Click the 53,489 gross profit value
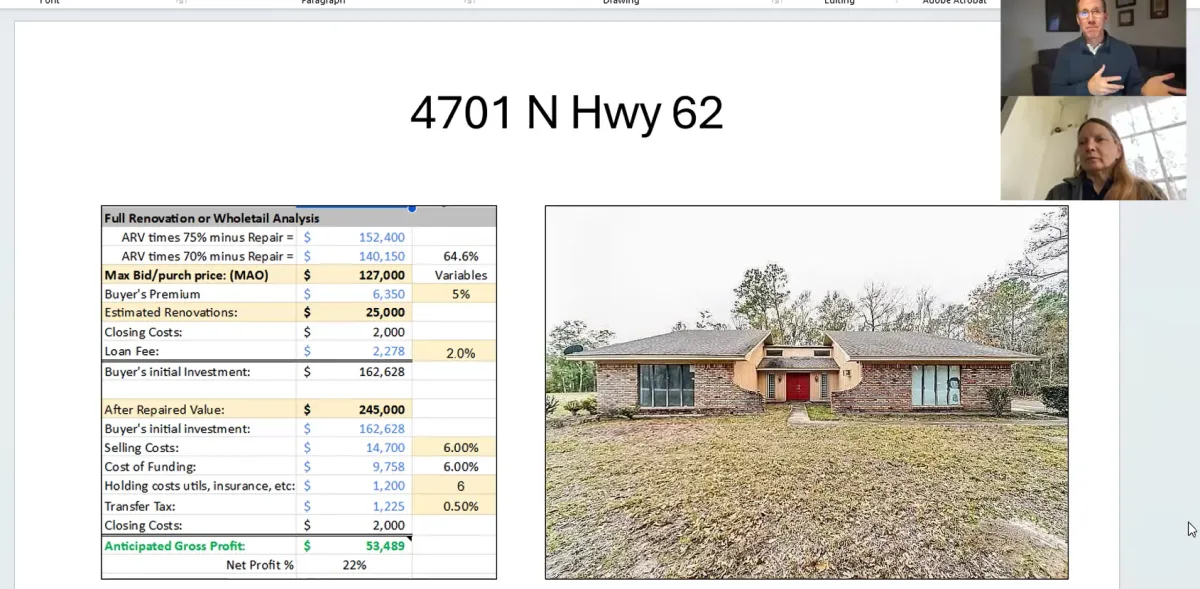Viewport: 1200px width, 589px height. pyautogui.click(x=385, y=545)
